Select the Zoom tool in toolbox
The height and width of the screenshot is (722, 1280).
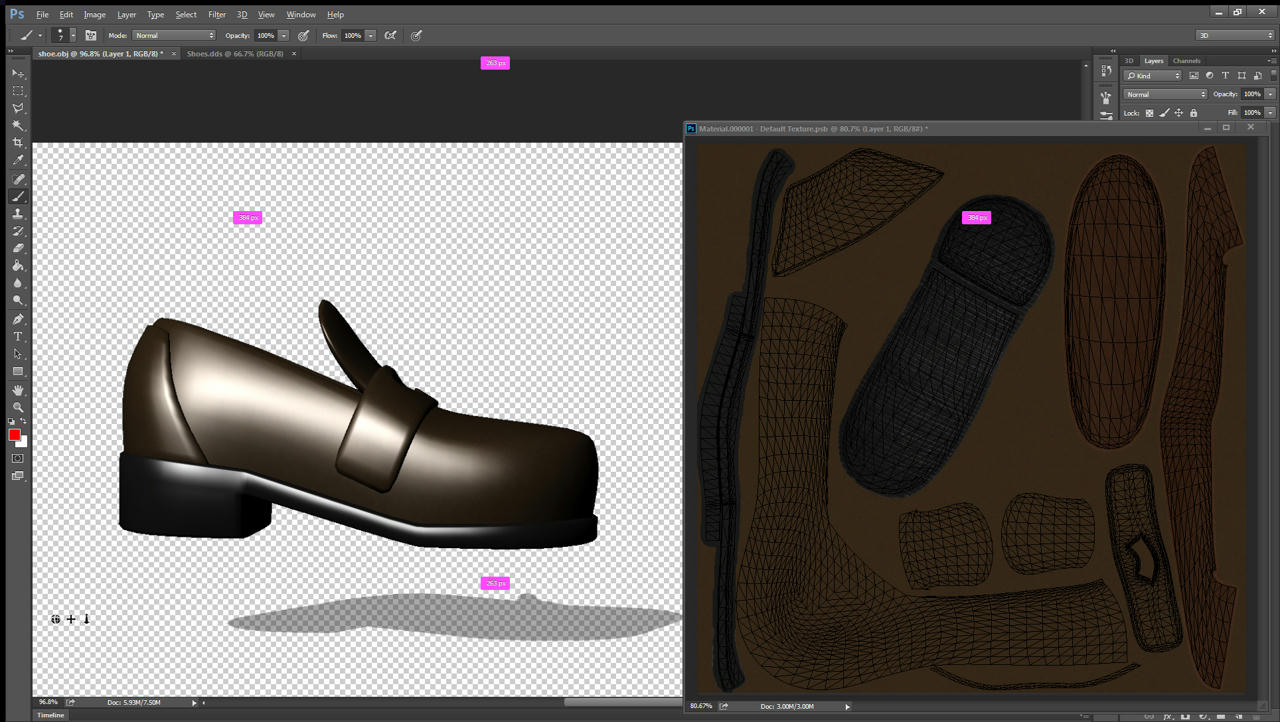(18, 407)
